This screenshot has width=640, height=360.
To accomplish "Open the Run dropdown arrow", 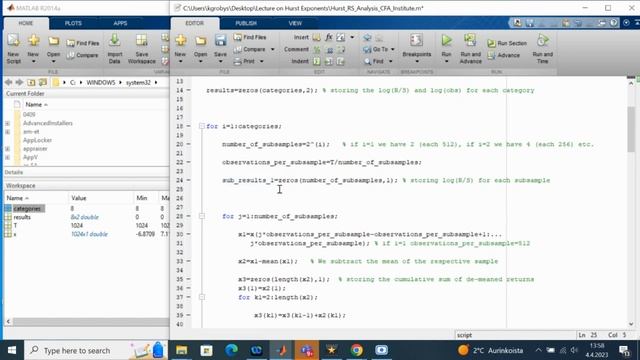I will point(447,62).
